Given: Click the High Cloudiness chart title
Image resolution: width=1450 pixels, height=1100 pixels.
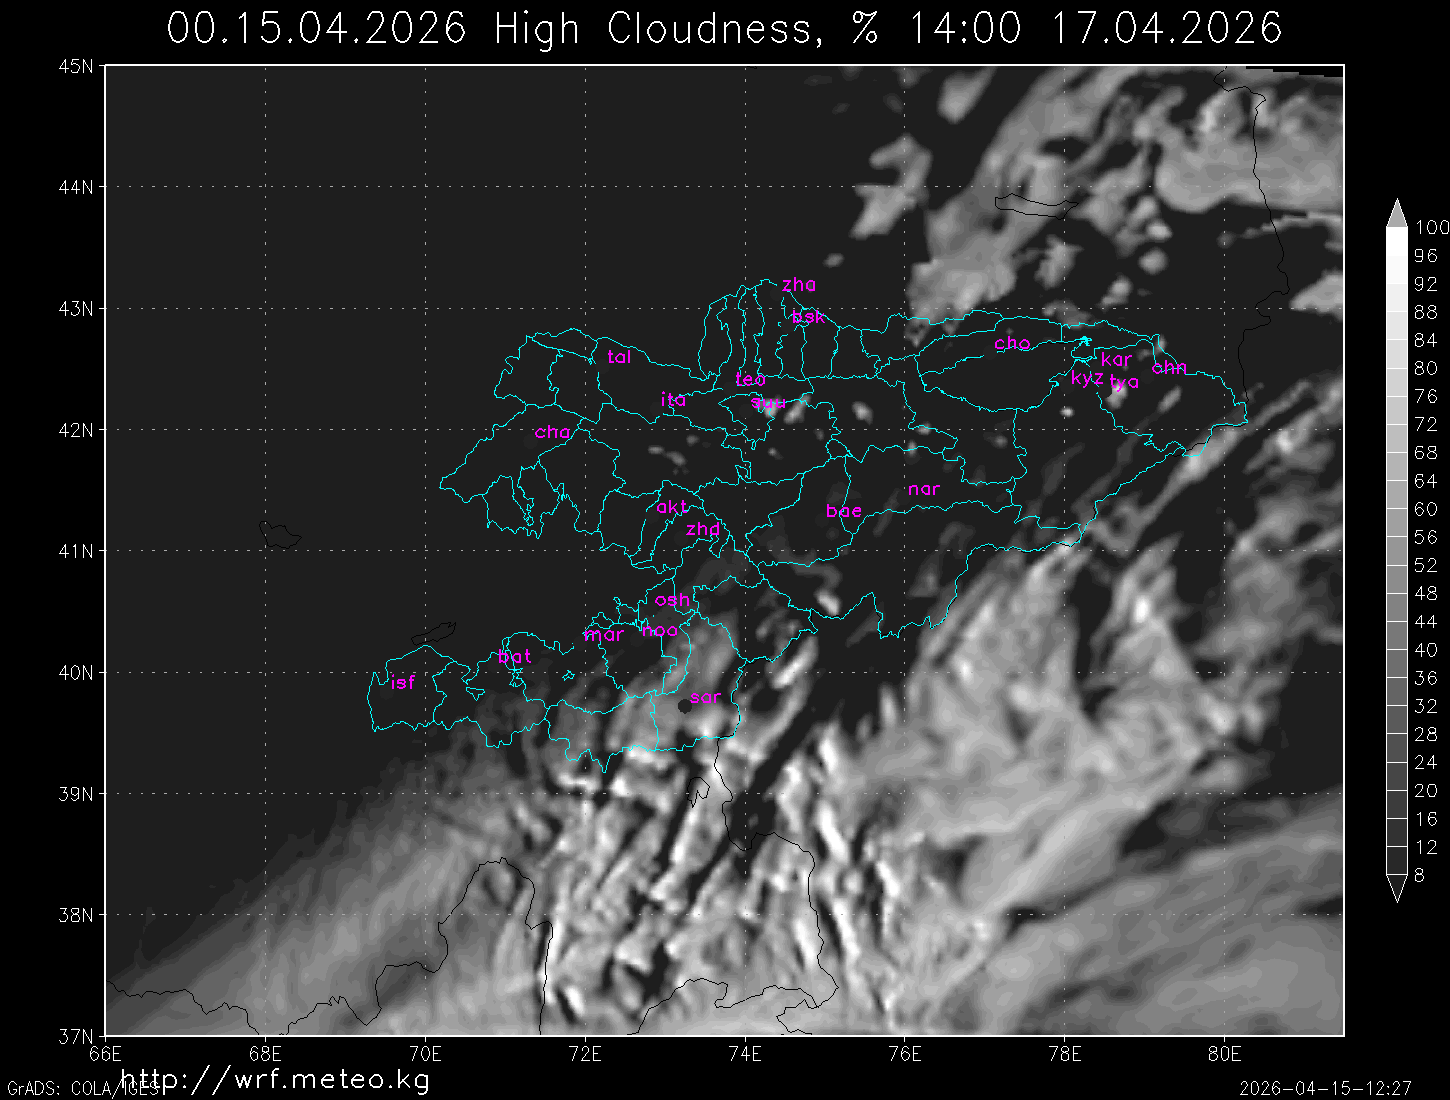Looking at the screenshot, I should [724, 28].
